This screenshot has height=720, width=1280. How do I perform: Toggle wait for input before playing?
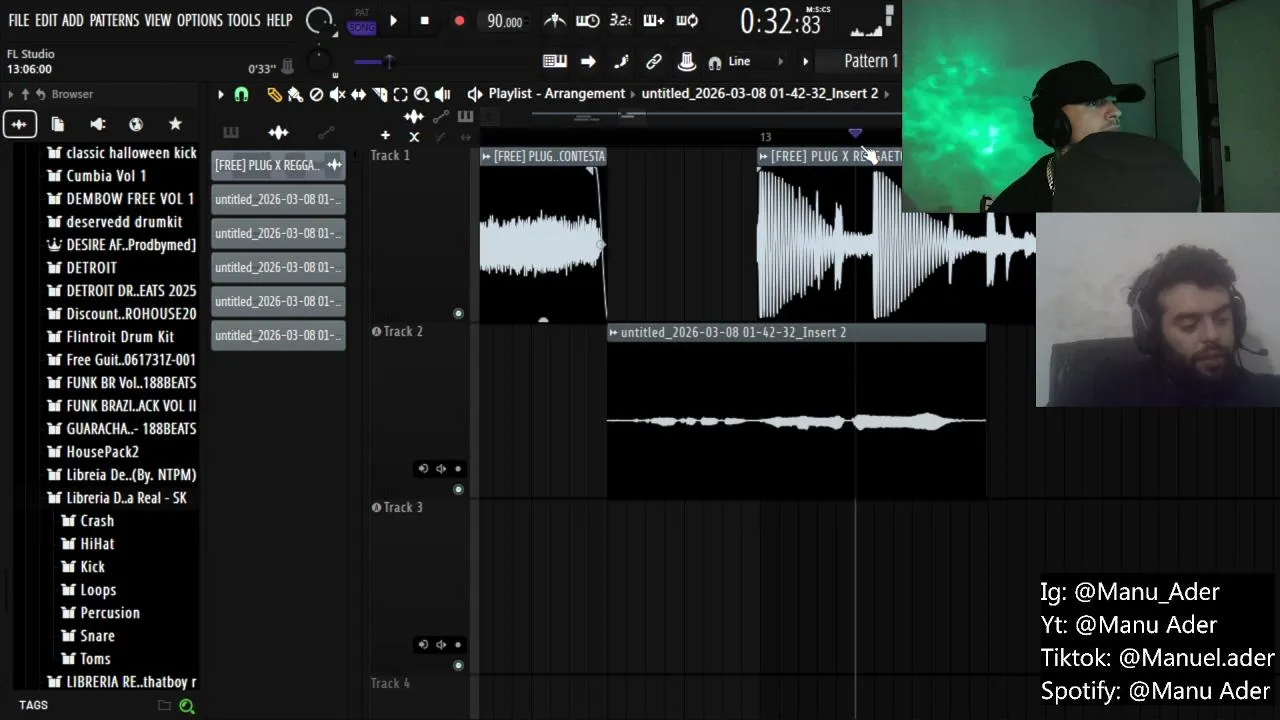[x=588, y=20]
